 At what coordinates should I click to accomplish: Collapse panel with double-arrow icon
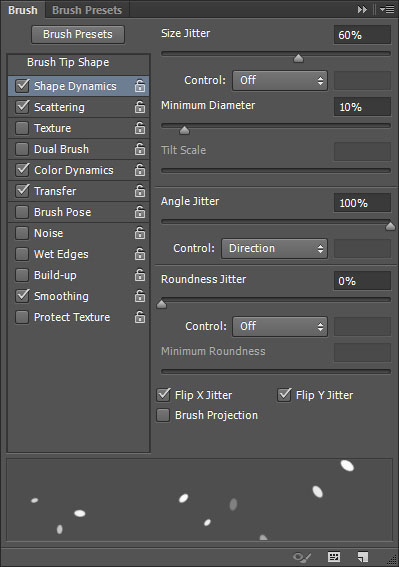click(362, 10)
